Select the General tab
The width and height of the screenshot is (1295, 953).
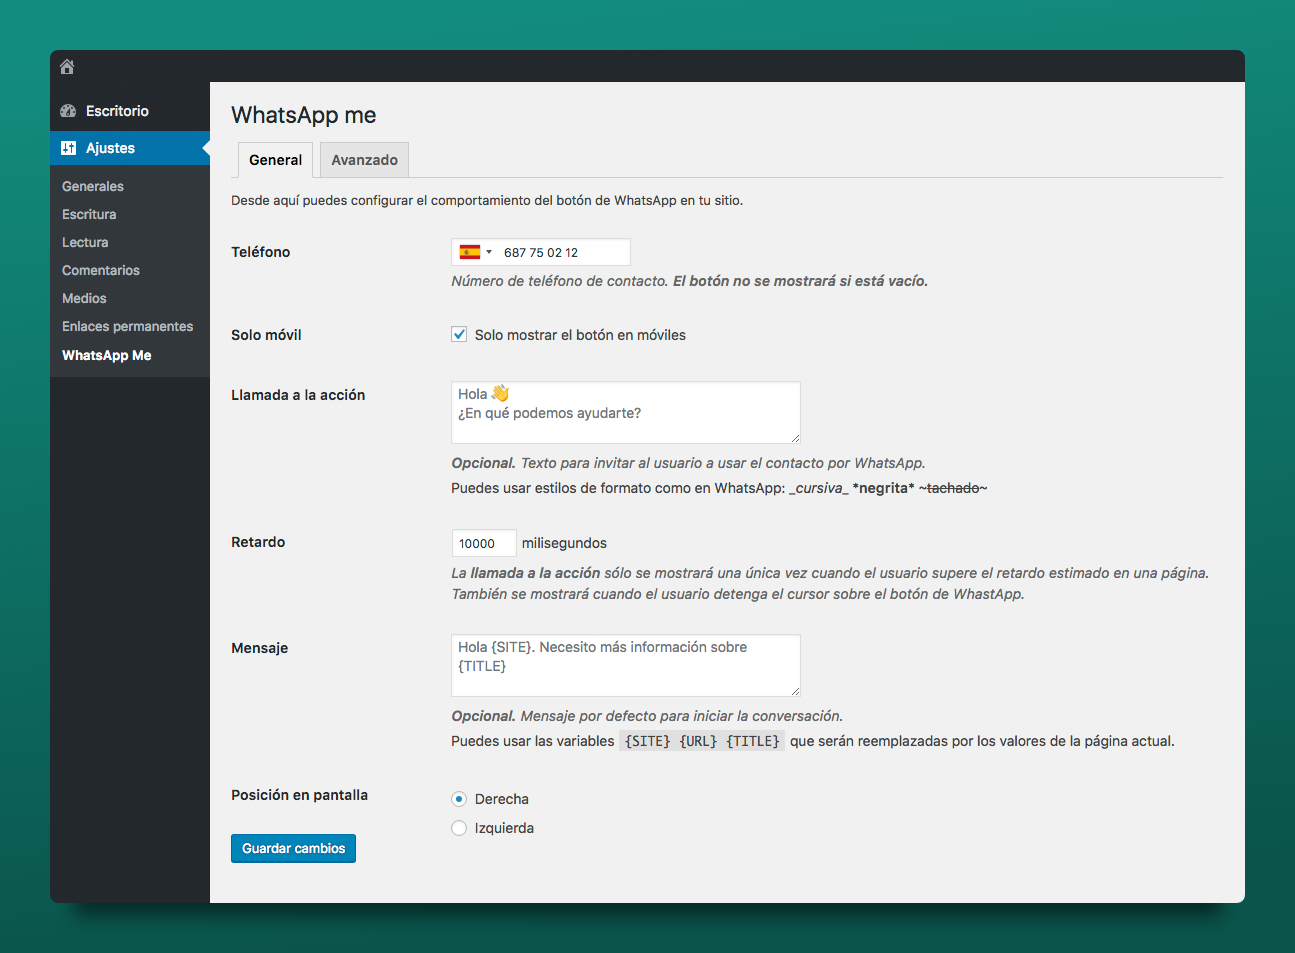pos(275,160)
